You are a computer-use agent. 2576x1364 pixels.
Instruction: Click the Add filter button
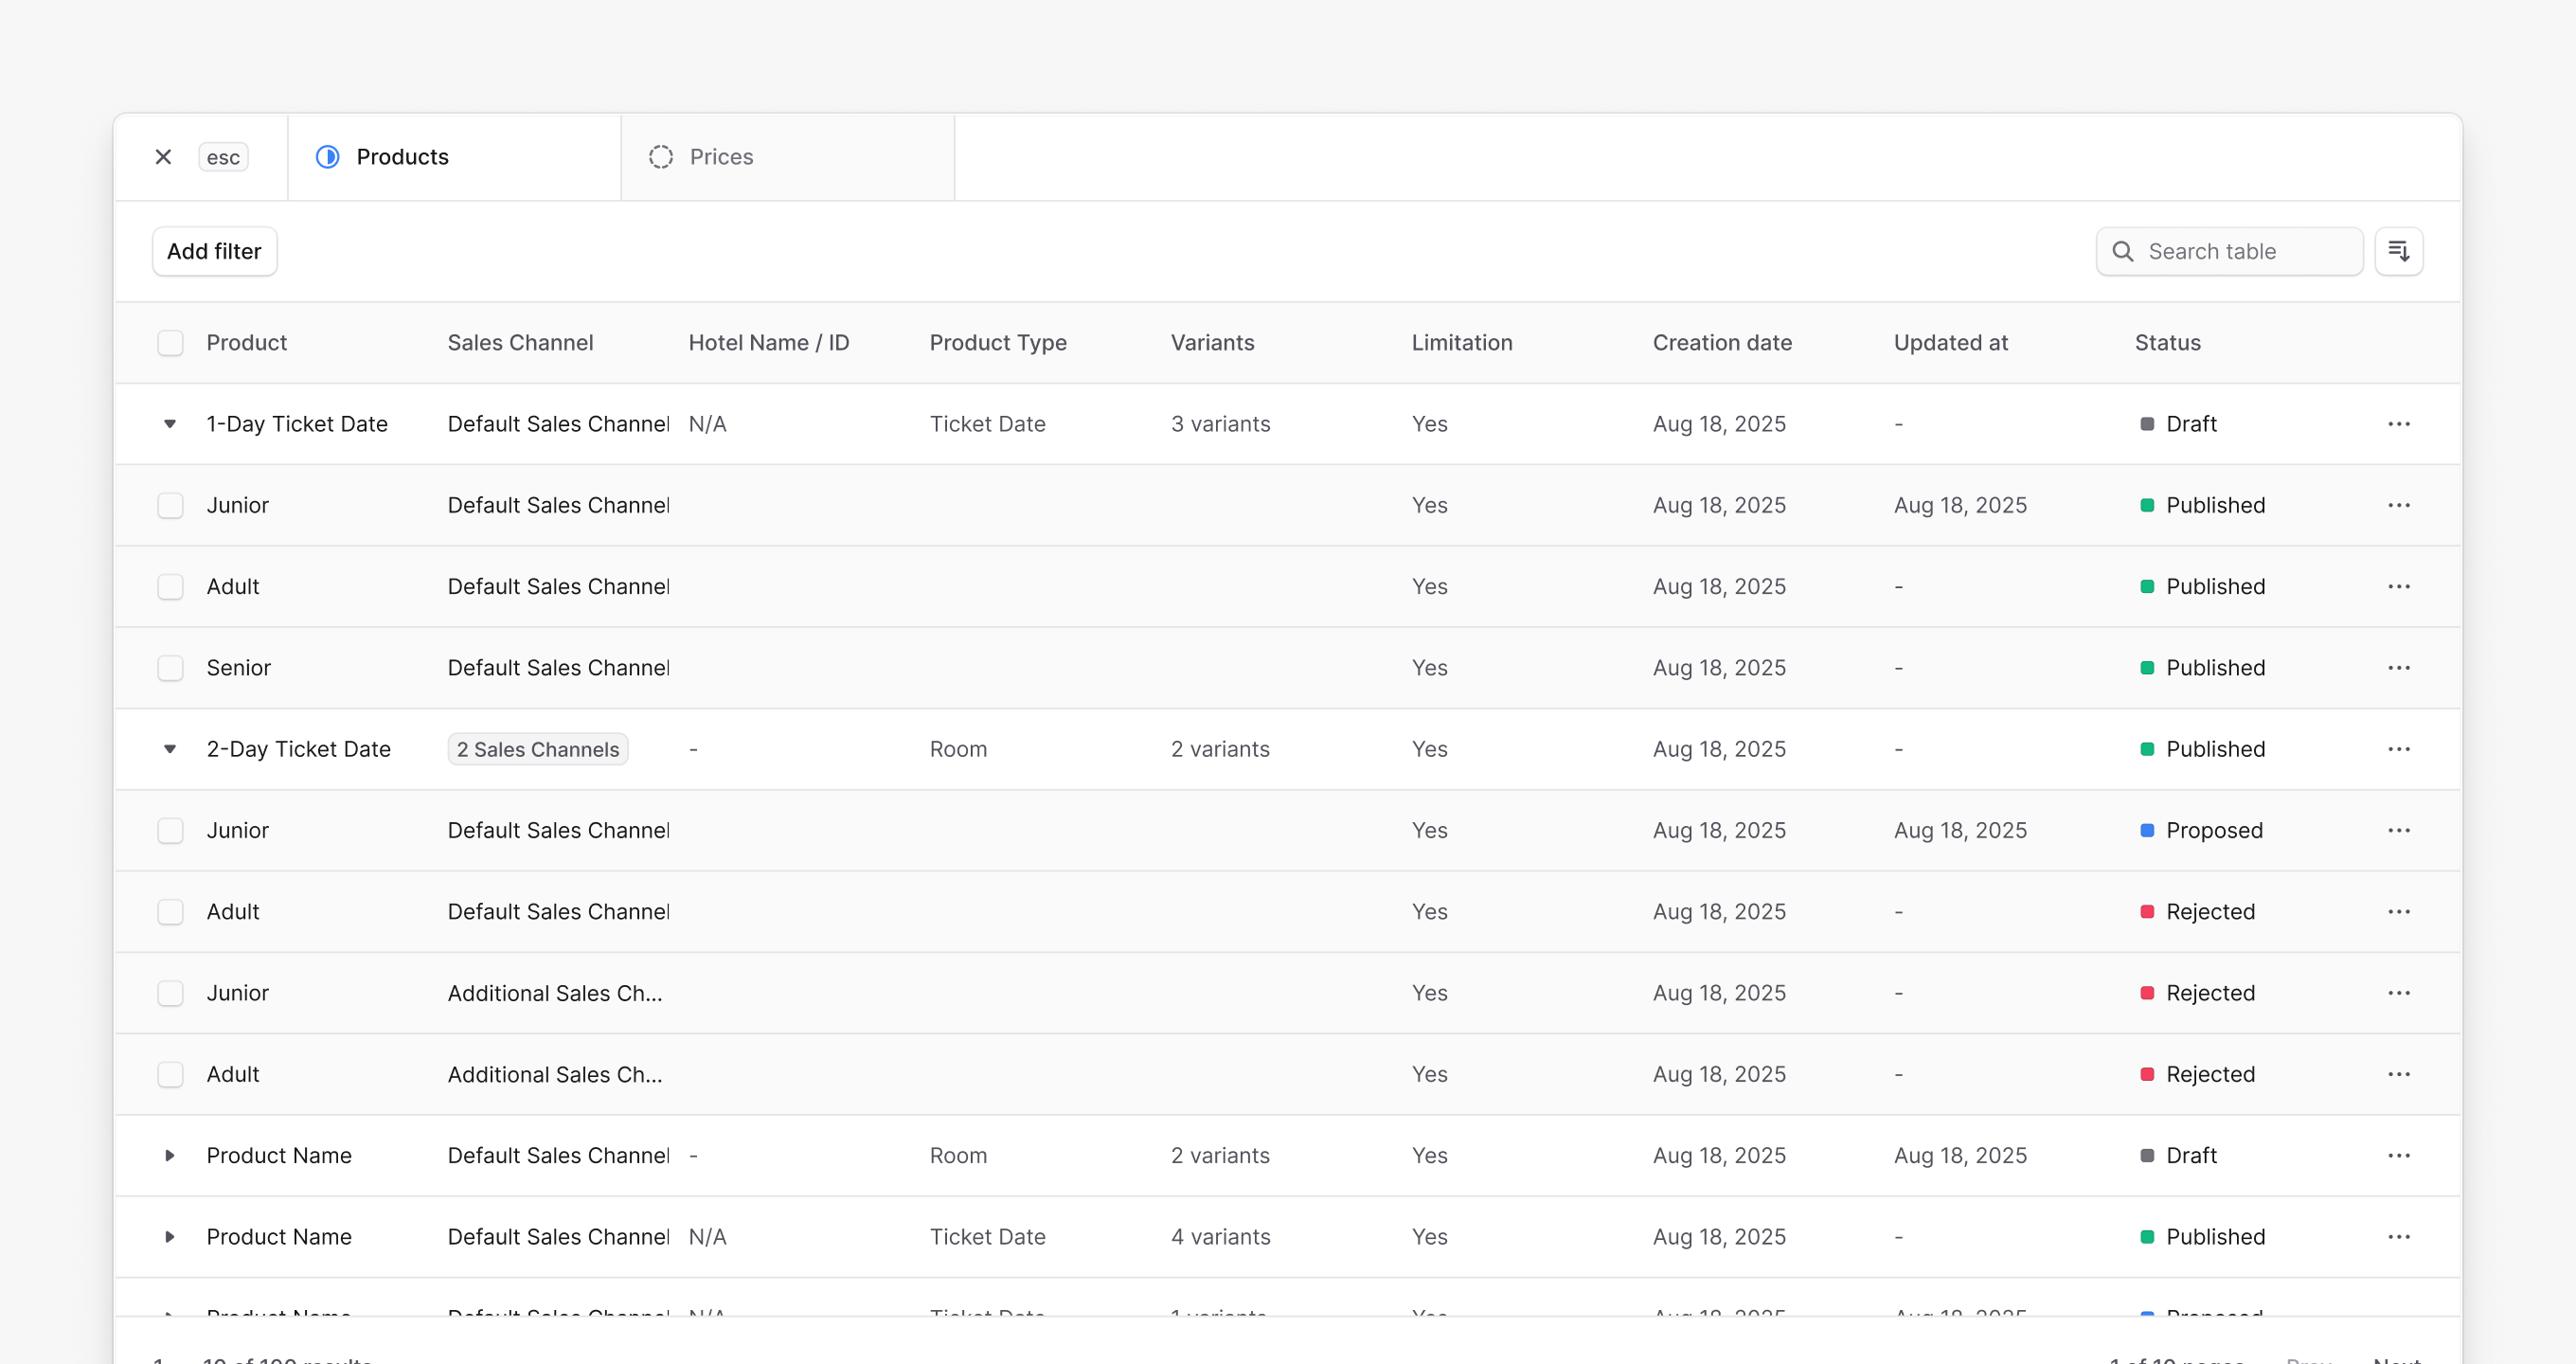214,251
